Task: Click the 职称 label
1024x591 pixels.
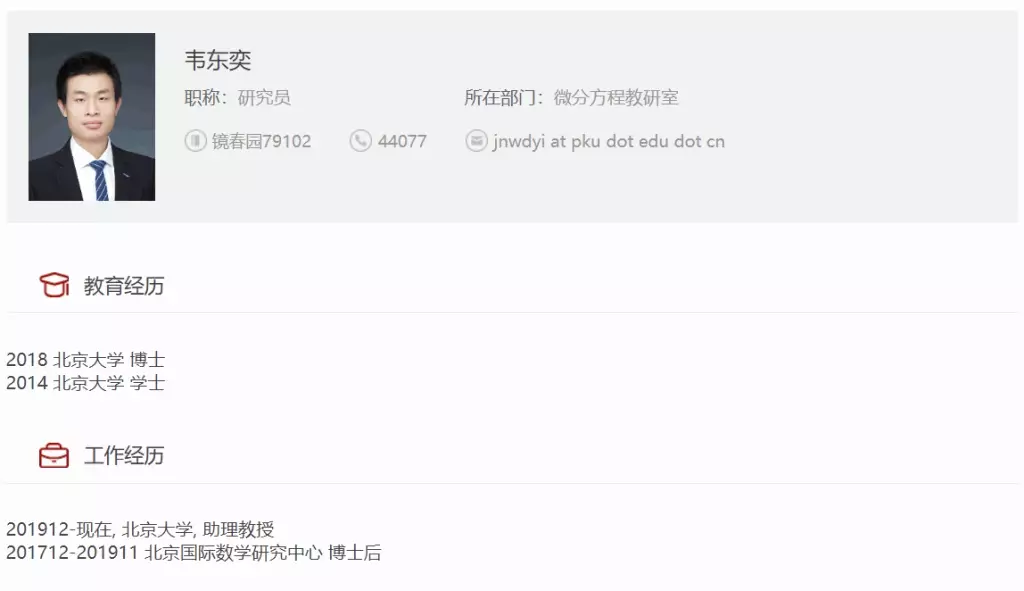Action: pos(205,97)
